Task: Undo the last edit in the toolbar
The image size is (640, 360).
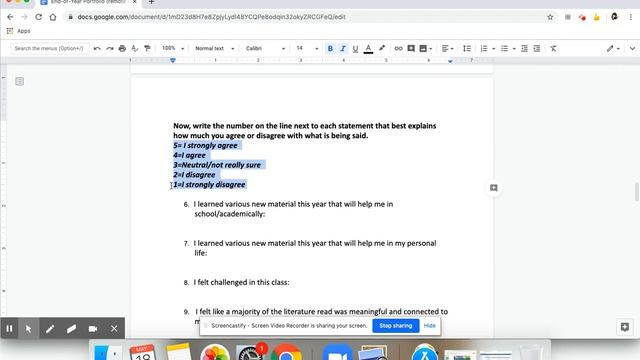Action: click(x=97, y=49)
